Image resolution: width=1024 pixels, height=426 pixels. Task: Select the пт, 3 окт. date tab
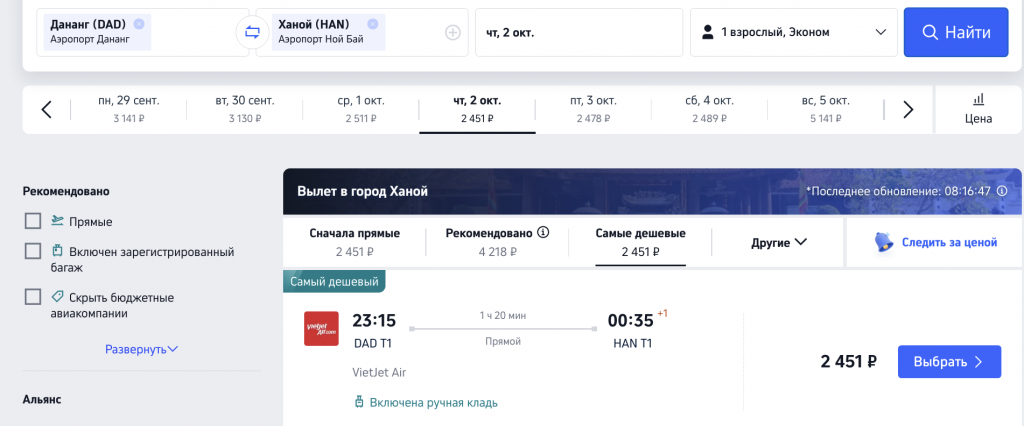coord(593,109)
